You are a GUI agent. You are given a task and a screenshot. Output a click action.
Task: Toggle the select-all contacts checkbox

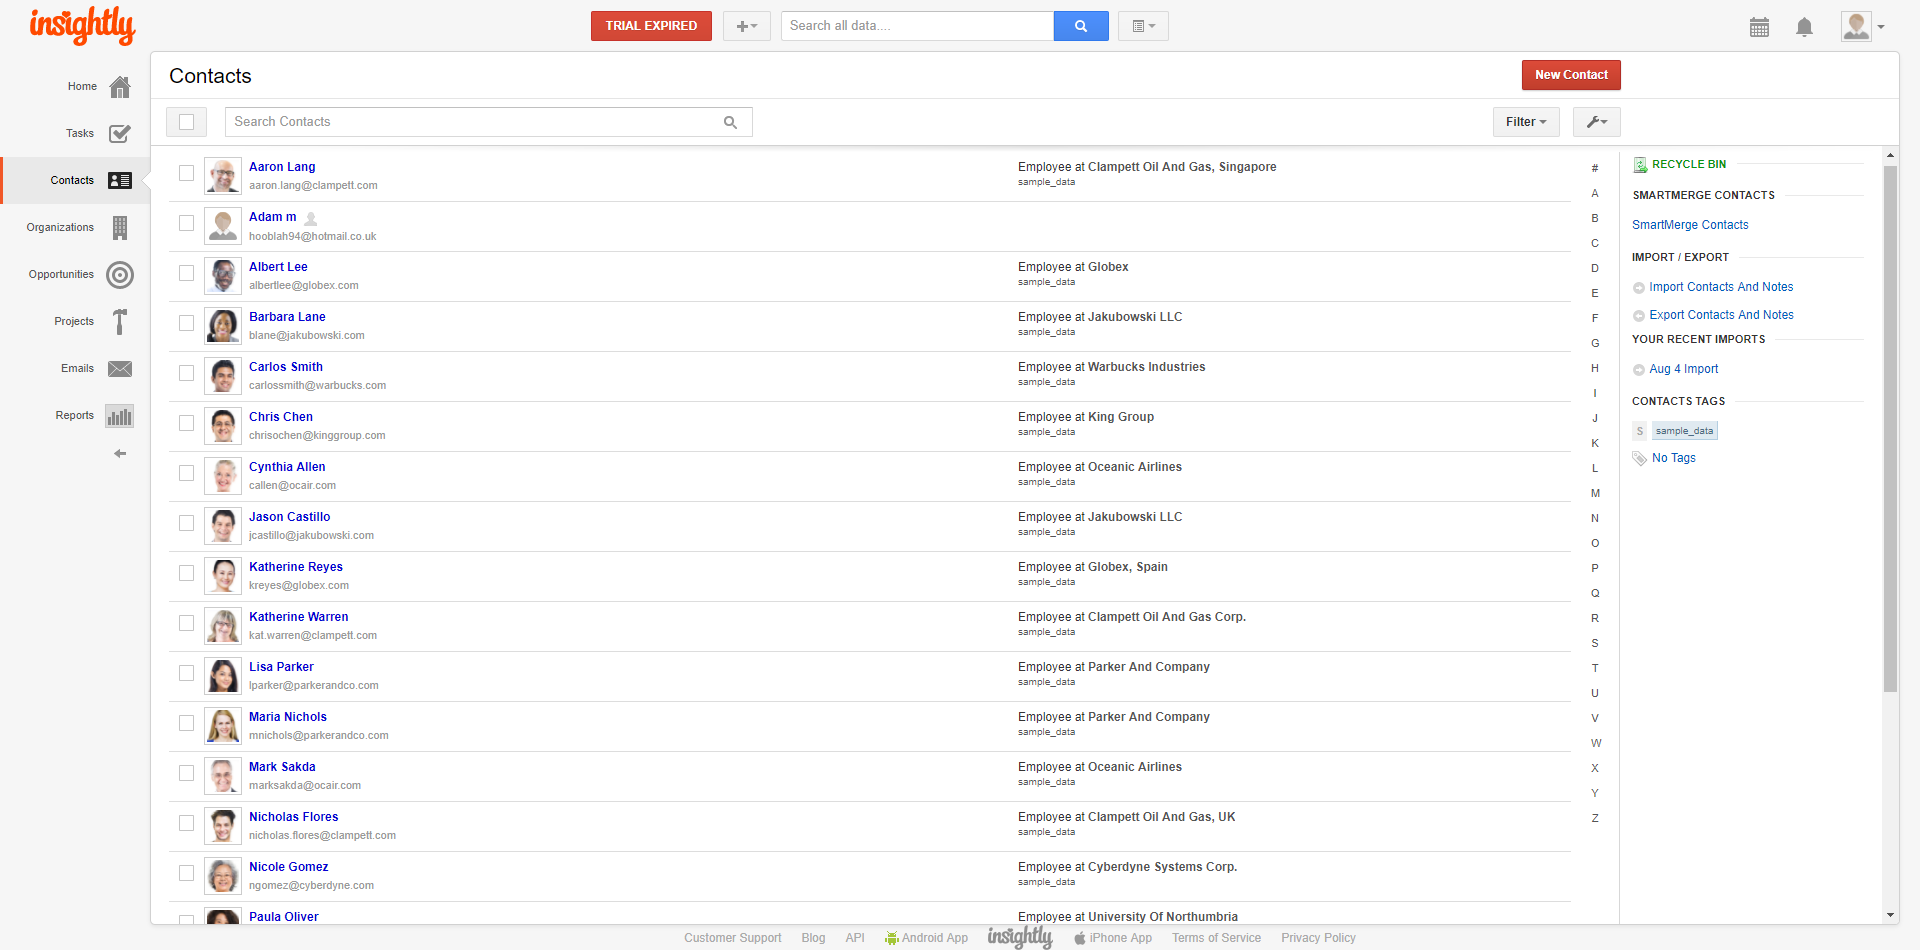click(186, 122)
